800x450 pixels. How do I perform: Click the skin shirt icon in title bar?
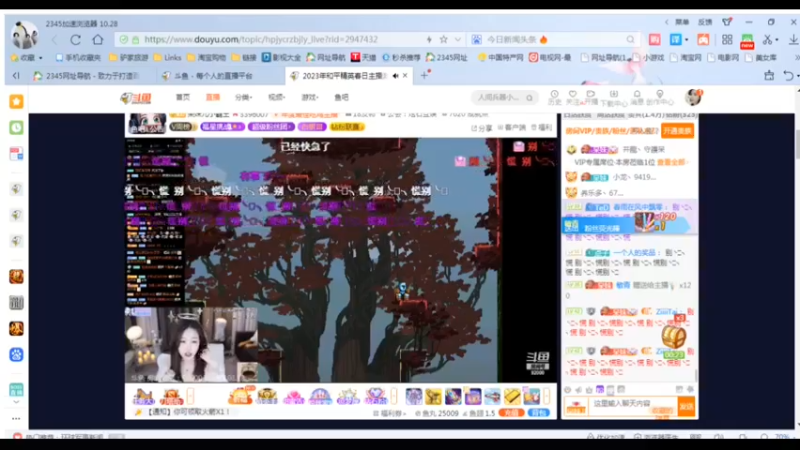727,22
